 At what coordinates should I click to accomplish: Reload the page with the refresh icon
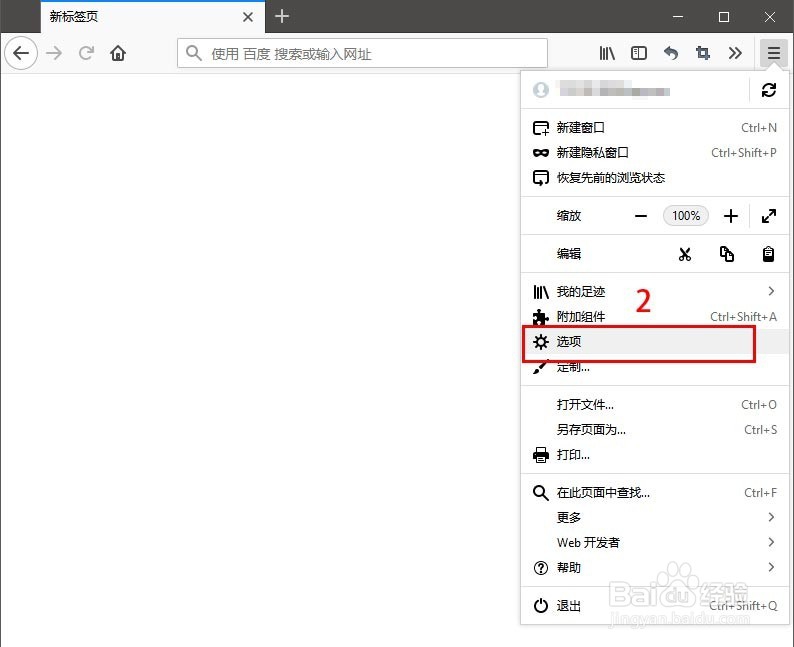87,53
